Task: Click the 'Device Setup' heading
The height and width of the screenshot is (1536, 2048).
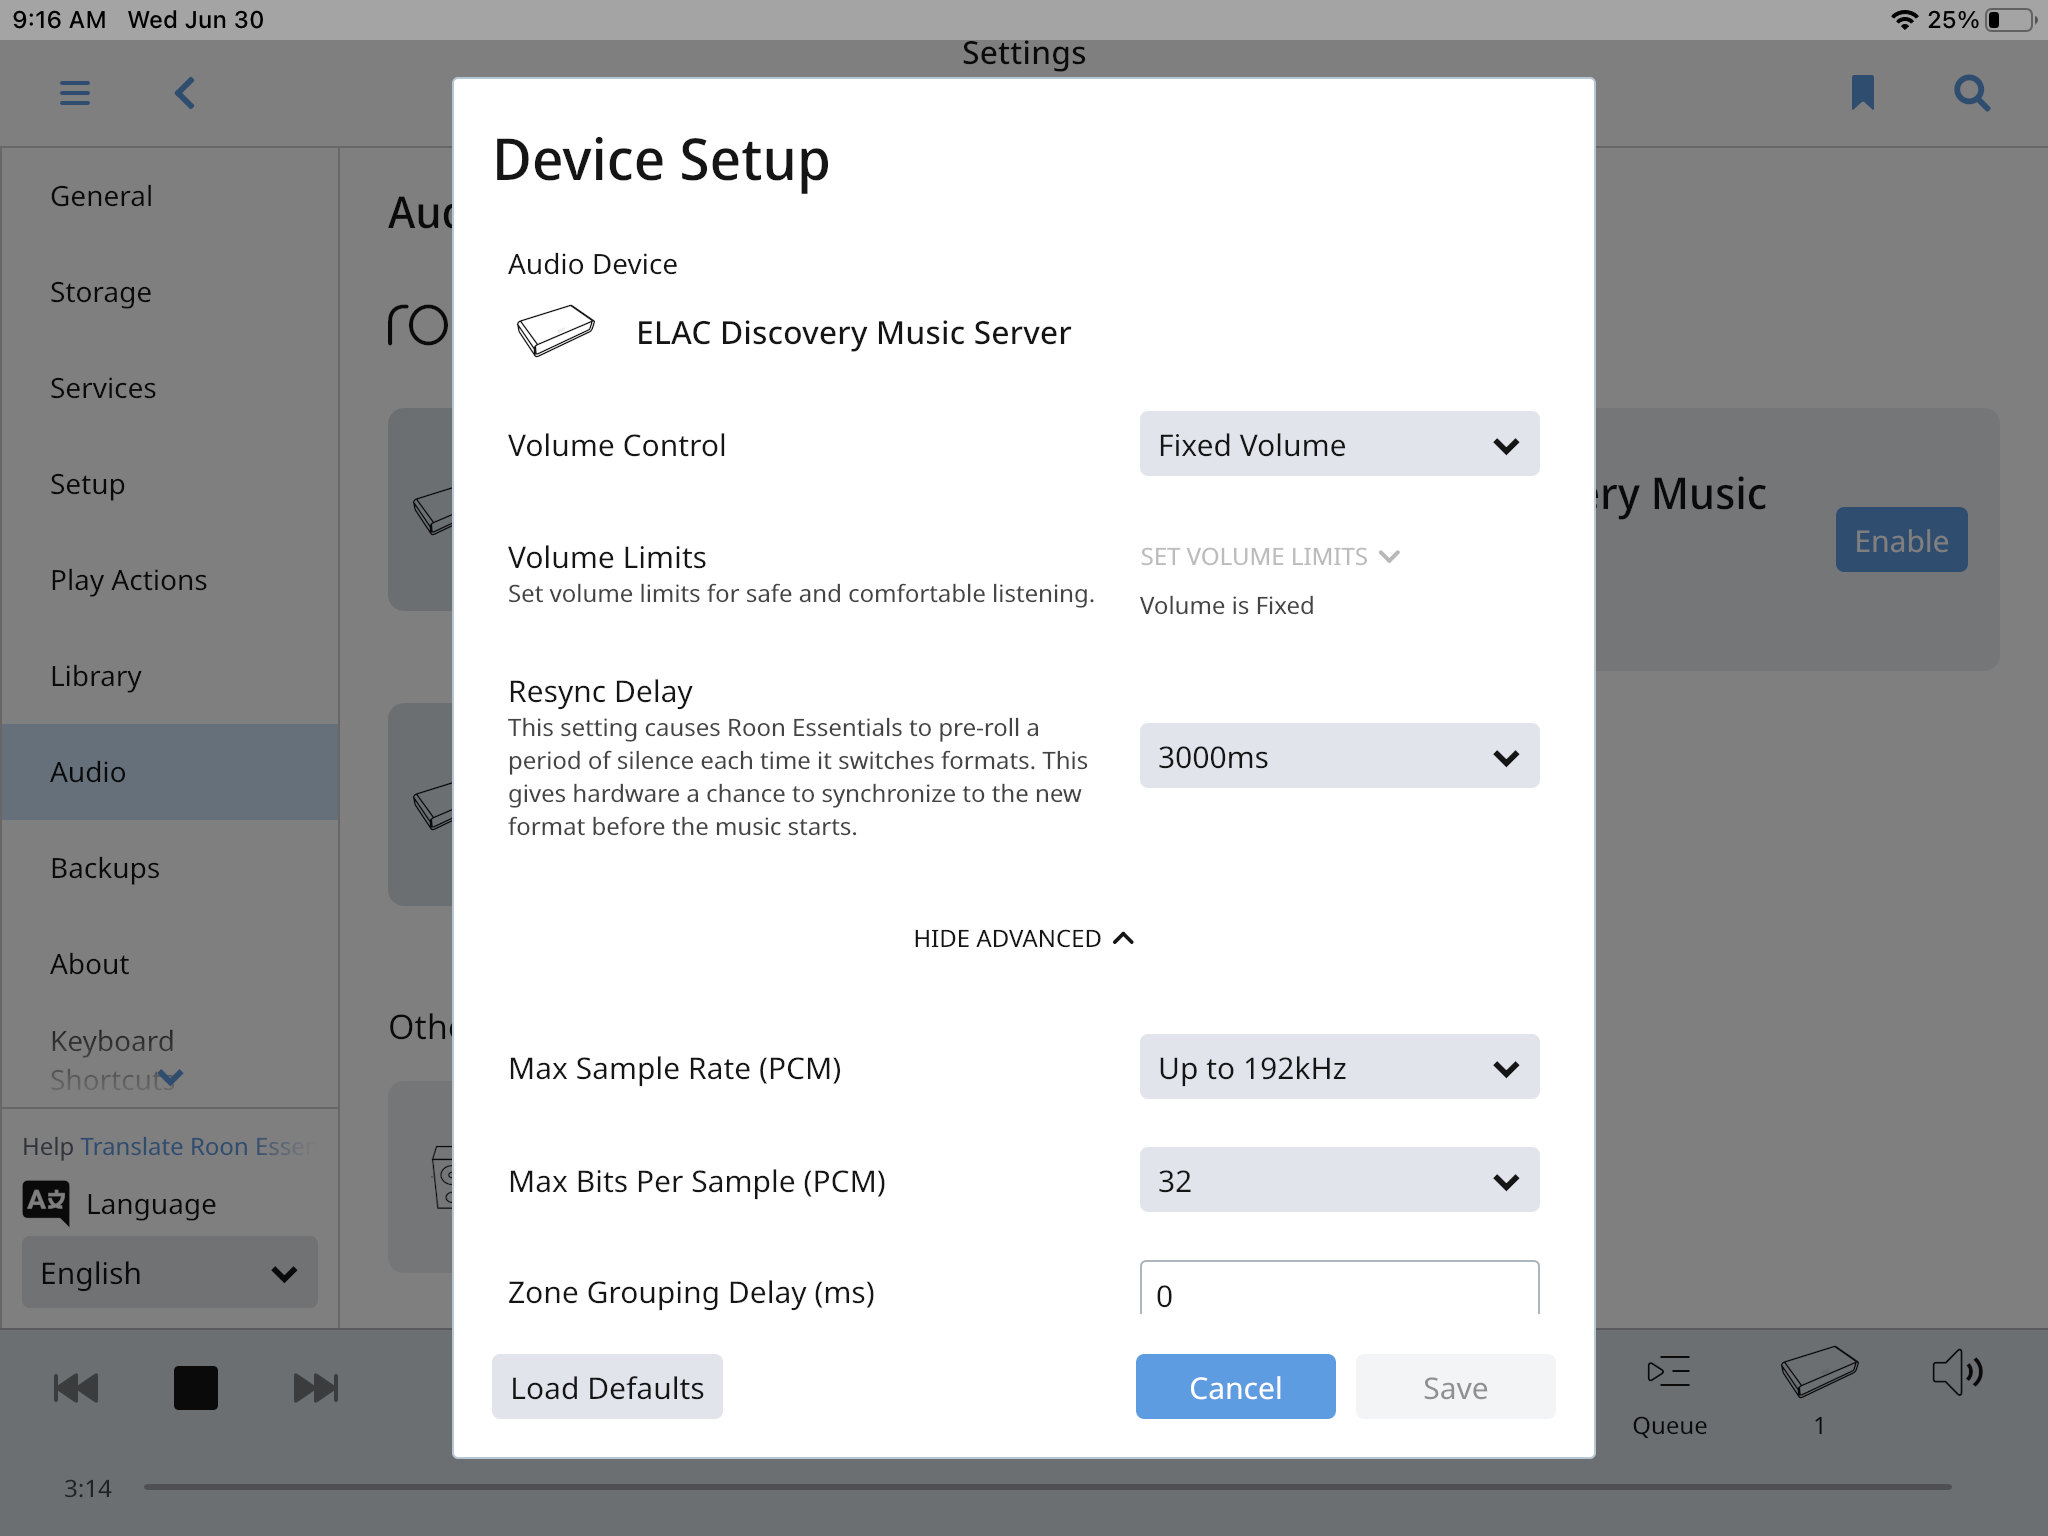Action: pos(661,160)
